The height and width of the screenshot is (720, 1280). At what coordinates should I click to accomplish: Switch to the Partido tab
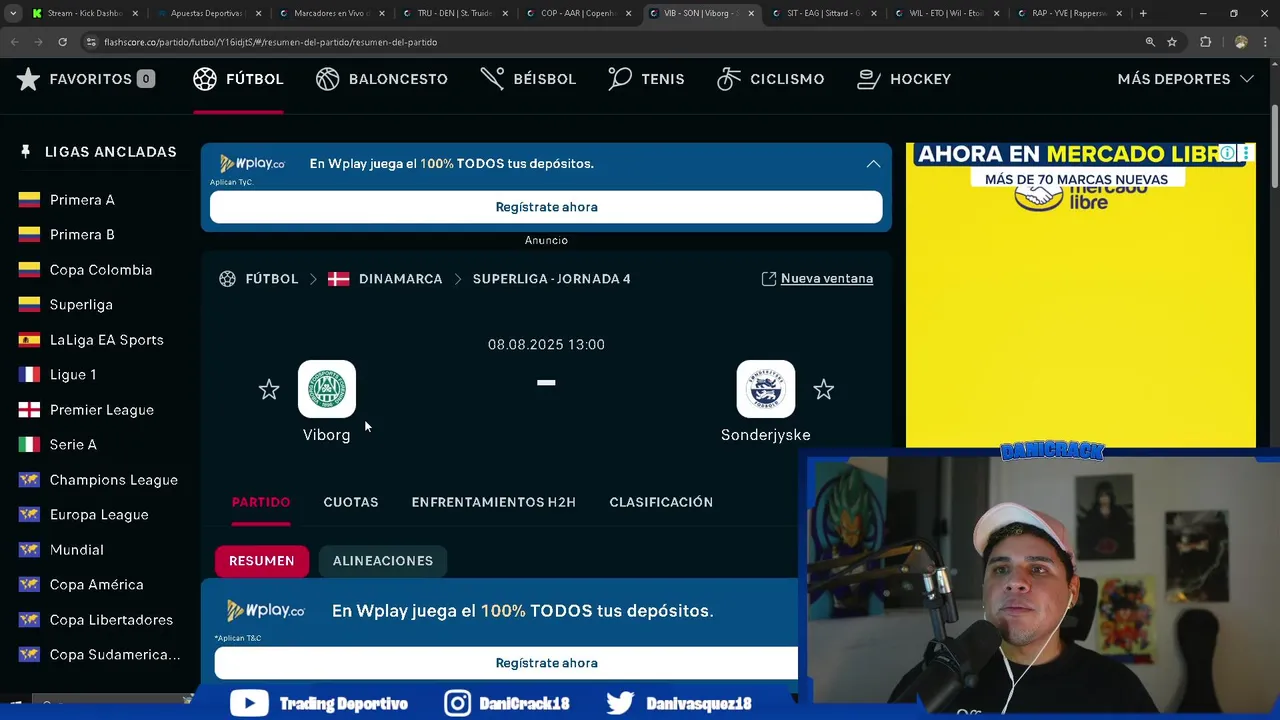tap(261, 502)
